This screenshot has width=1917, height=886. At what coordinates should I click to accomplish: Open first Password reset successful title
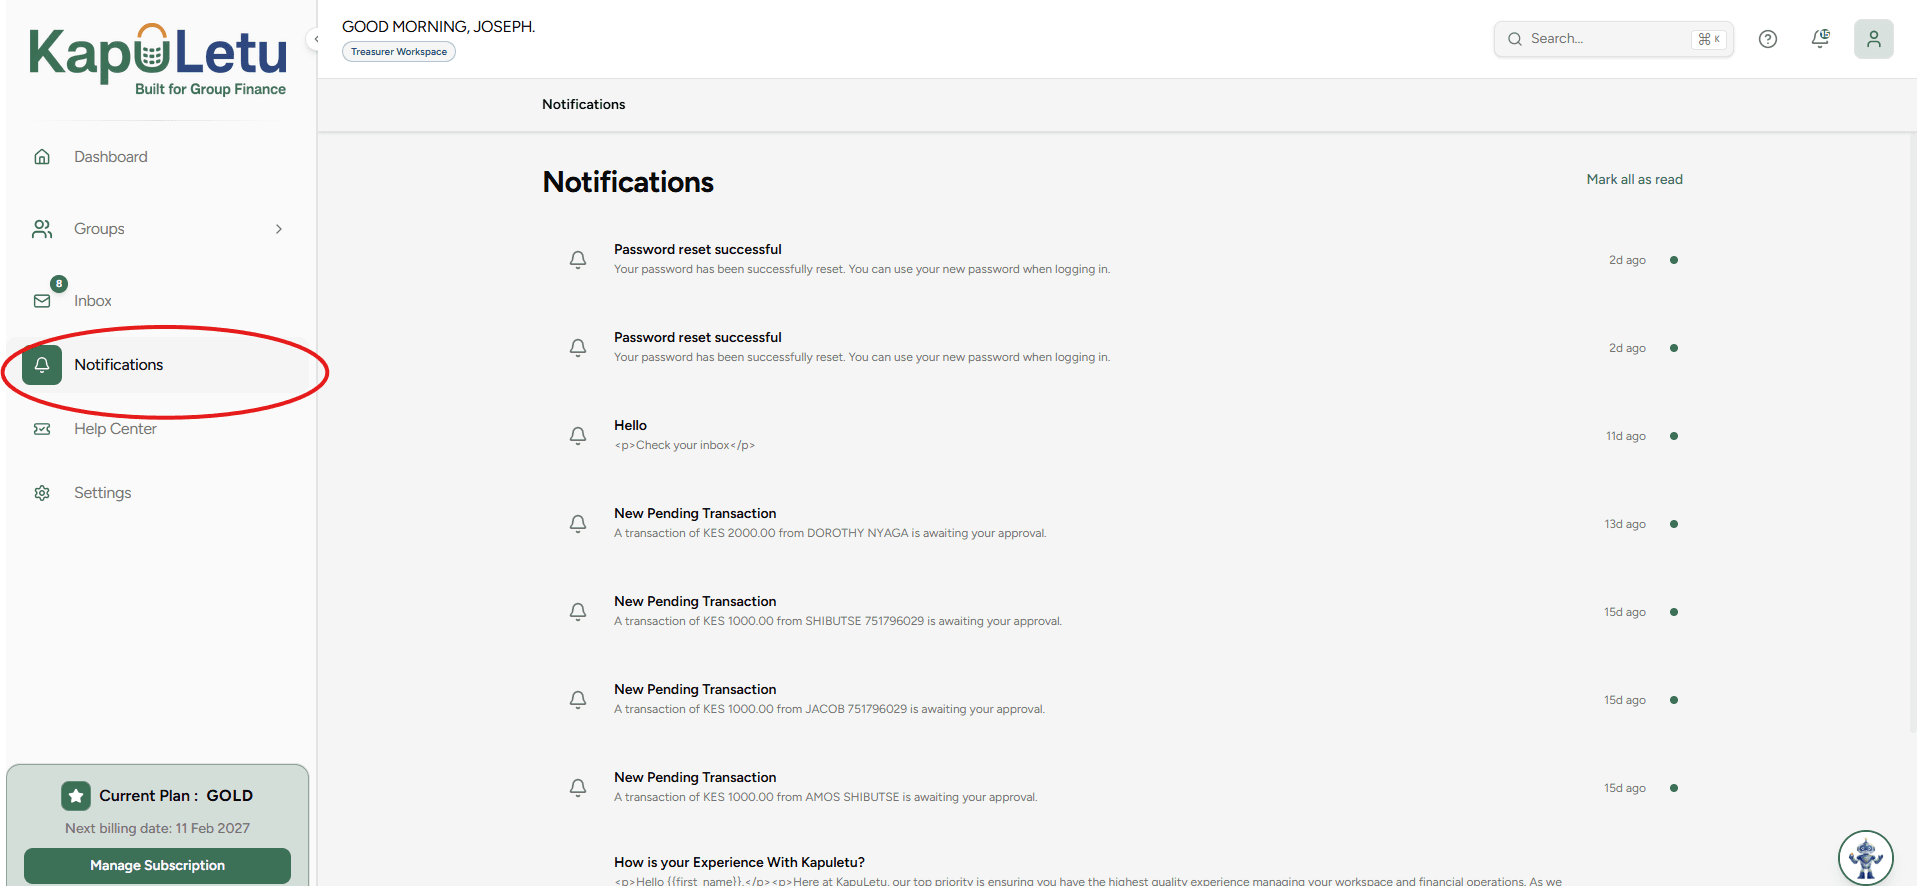[698, 250]
